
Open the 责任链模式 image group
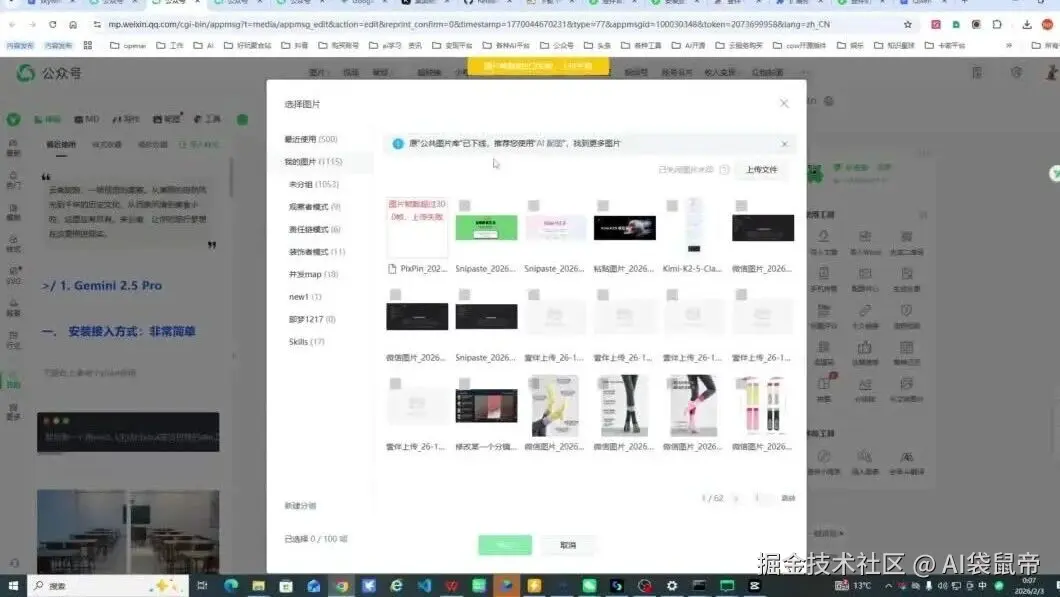point(314,229)
